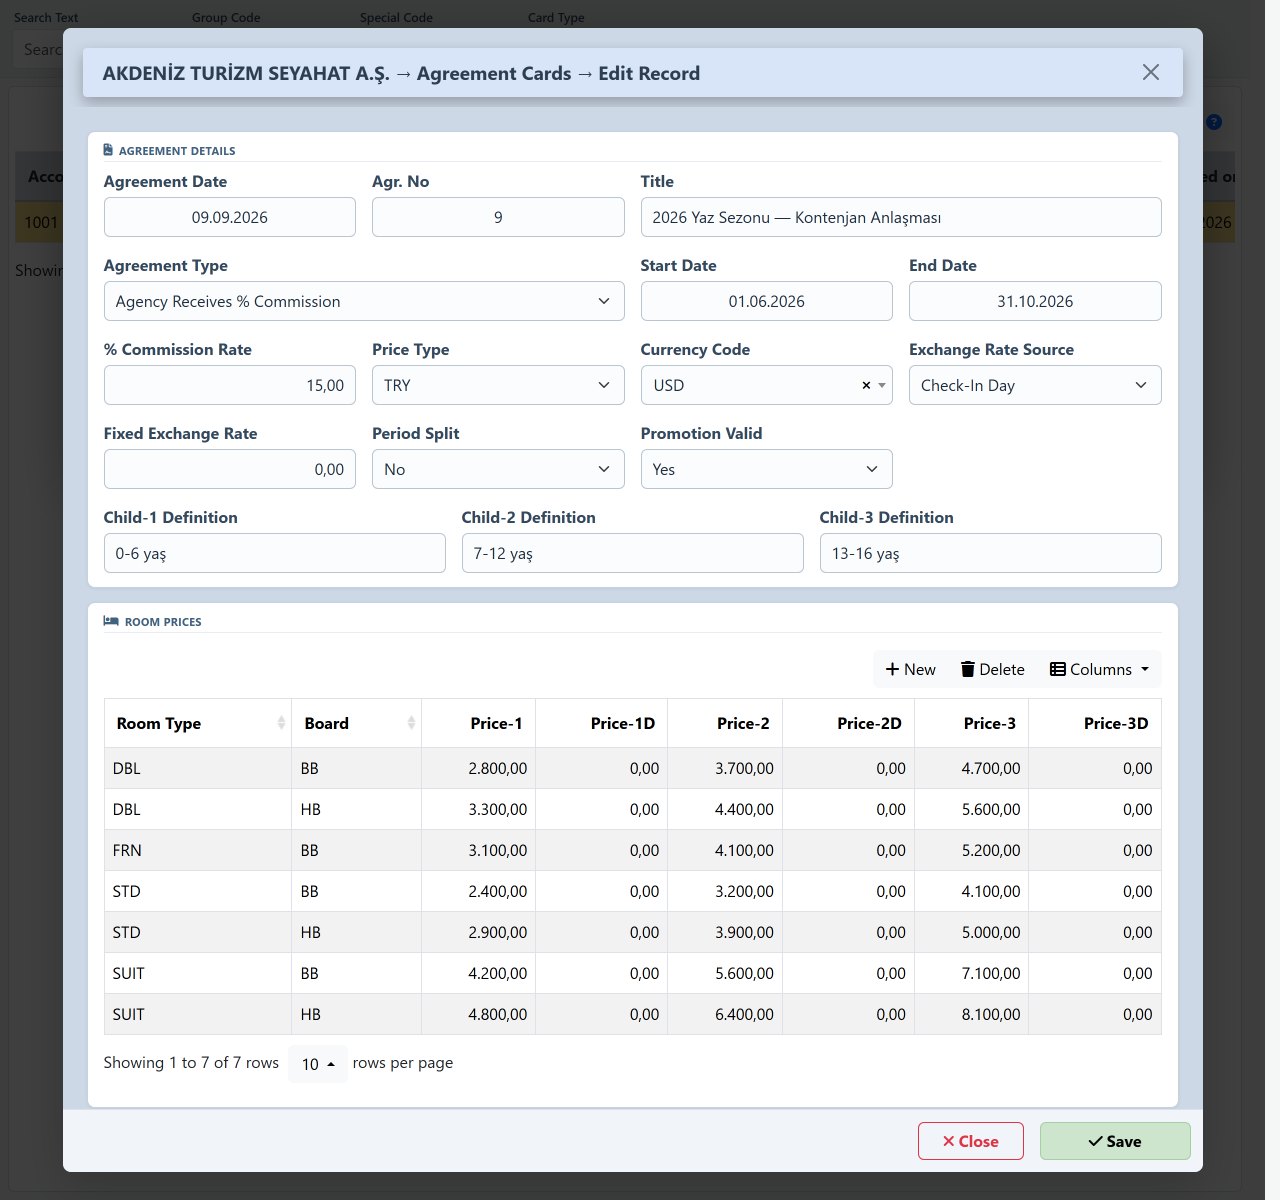Click price cell 5.200,00
This screenshot has width=1280, height=1200.
[972, 850]
